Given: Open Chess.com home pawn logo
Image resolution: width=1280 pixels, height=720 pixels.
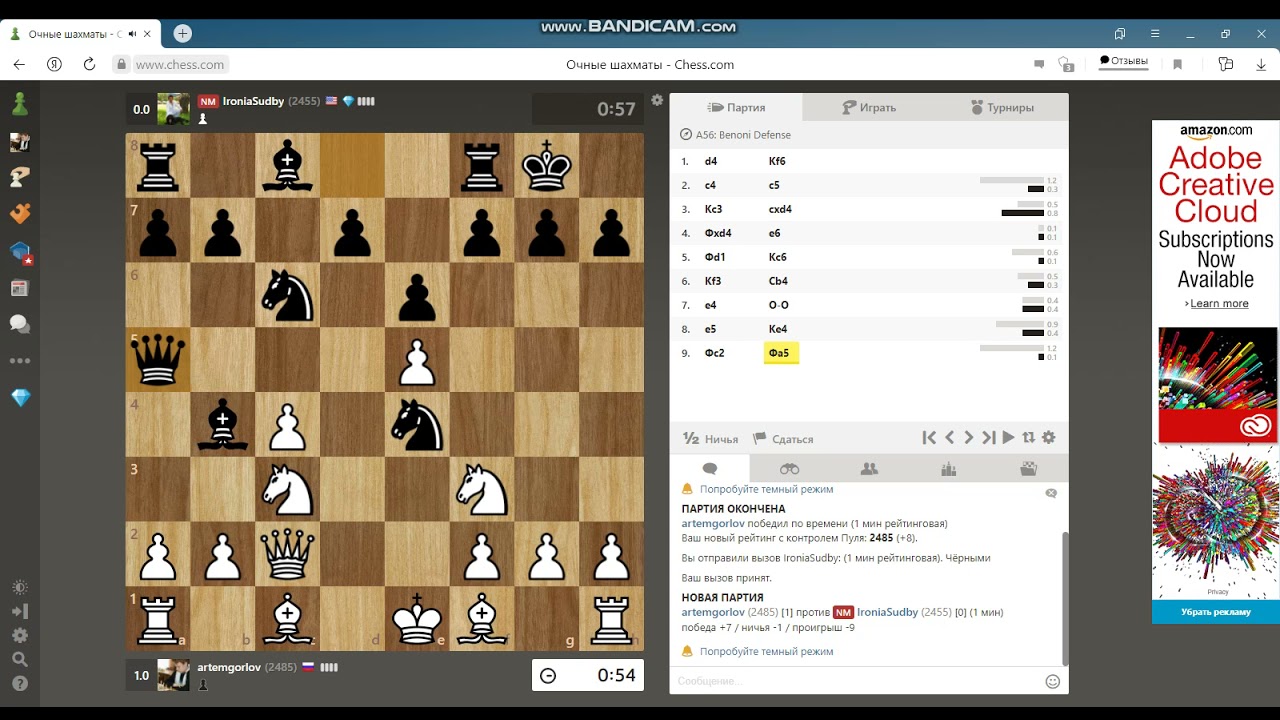Looking at the screenshot, I should tap(20, 104).
